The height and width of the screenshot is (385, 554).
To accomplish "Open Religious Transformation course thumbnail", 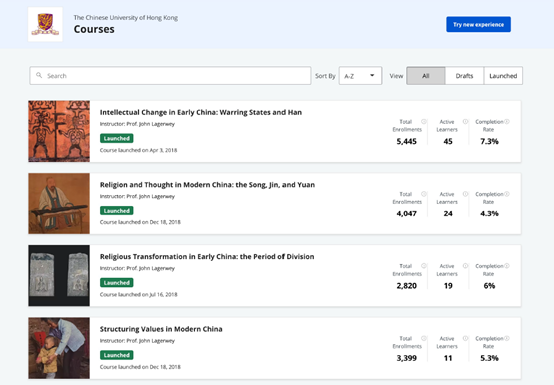I will click(59, 276).
